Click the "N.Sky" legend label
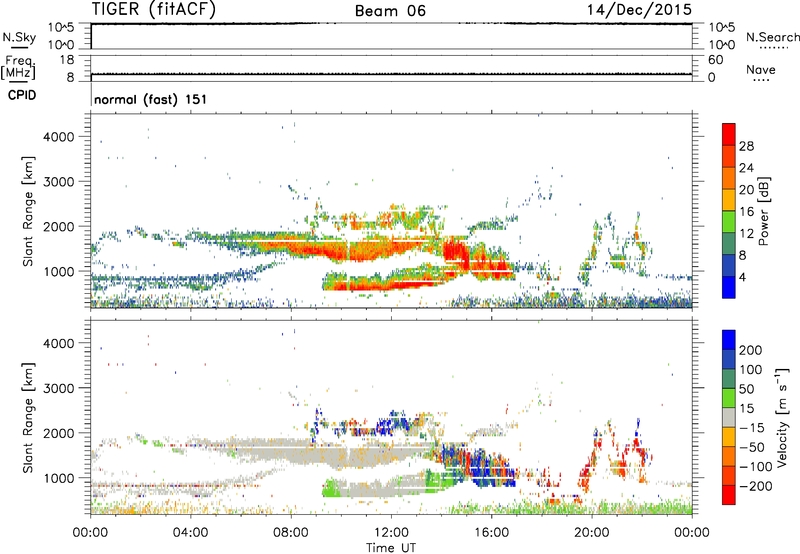Screen dimensions: 800x554 pyautogui.click(x=19, y=37)
